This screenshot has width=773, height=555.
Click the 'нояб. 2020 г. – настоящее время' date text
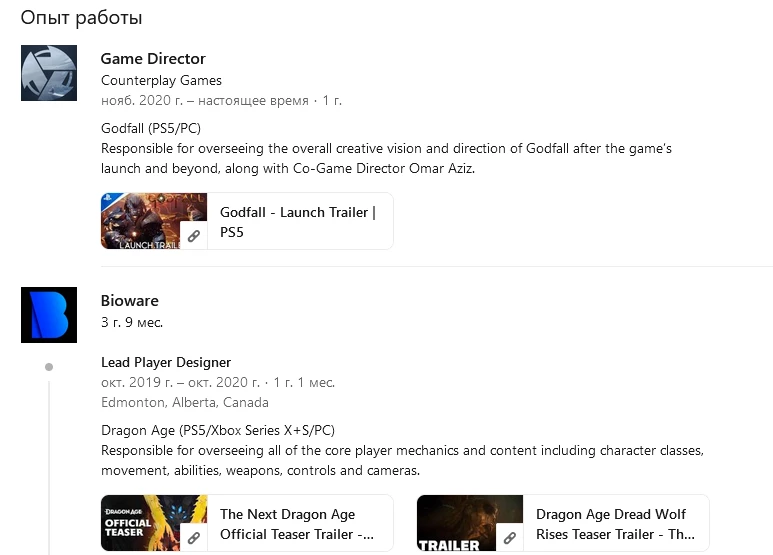205,101
